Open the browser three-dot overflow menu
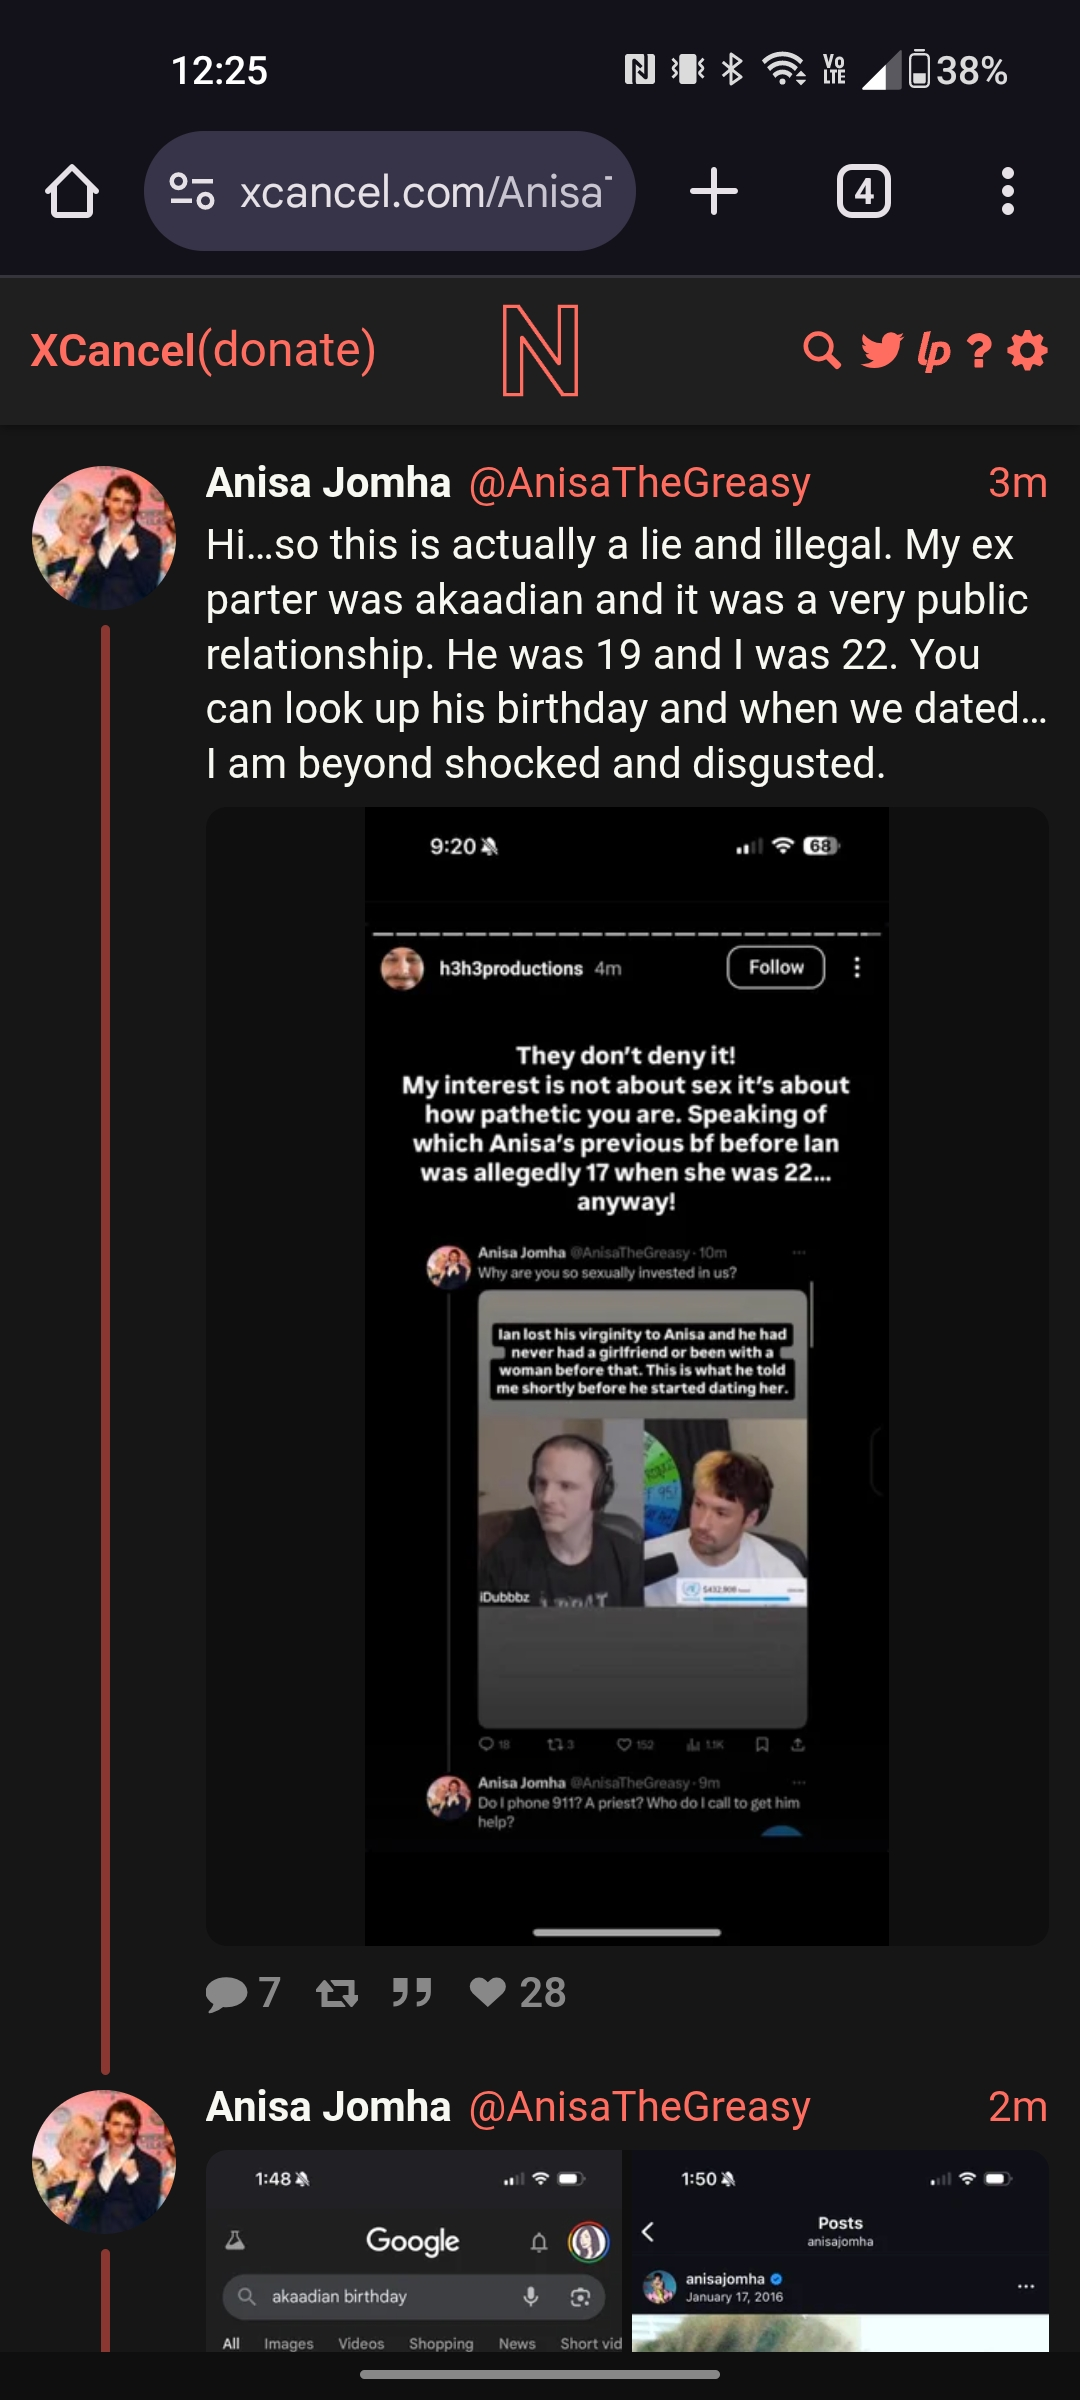This screenshot has height=2400, width=1080. pos(1008,191)
